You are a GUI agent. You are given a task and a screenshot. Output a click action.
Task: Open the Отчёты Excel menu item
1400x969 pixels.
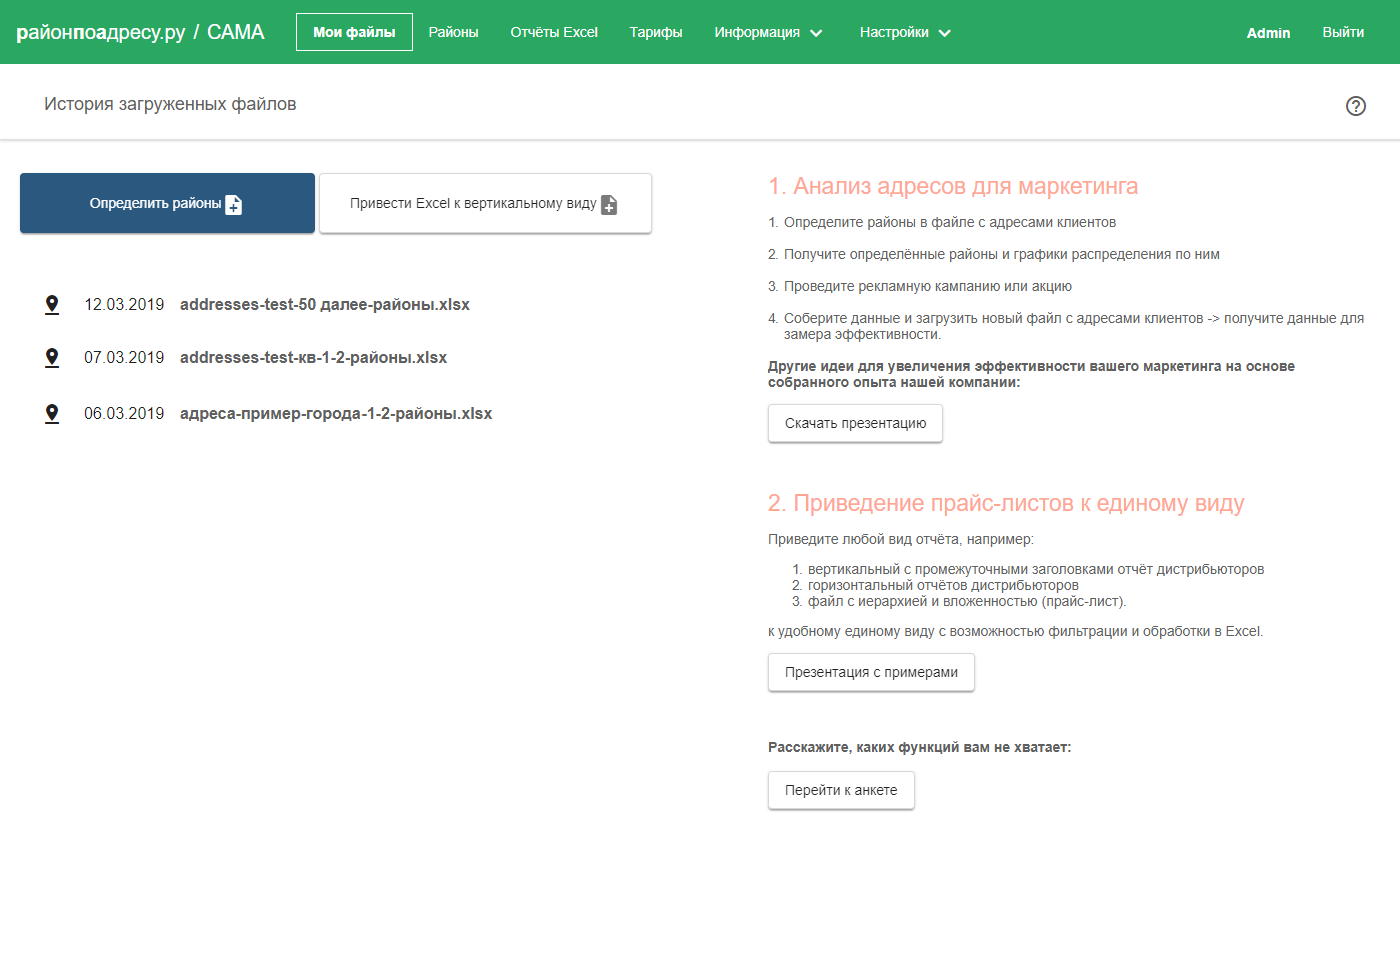coord(554,32)
